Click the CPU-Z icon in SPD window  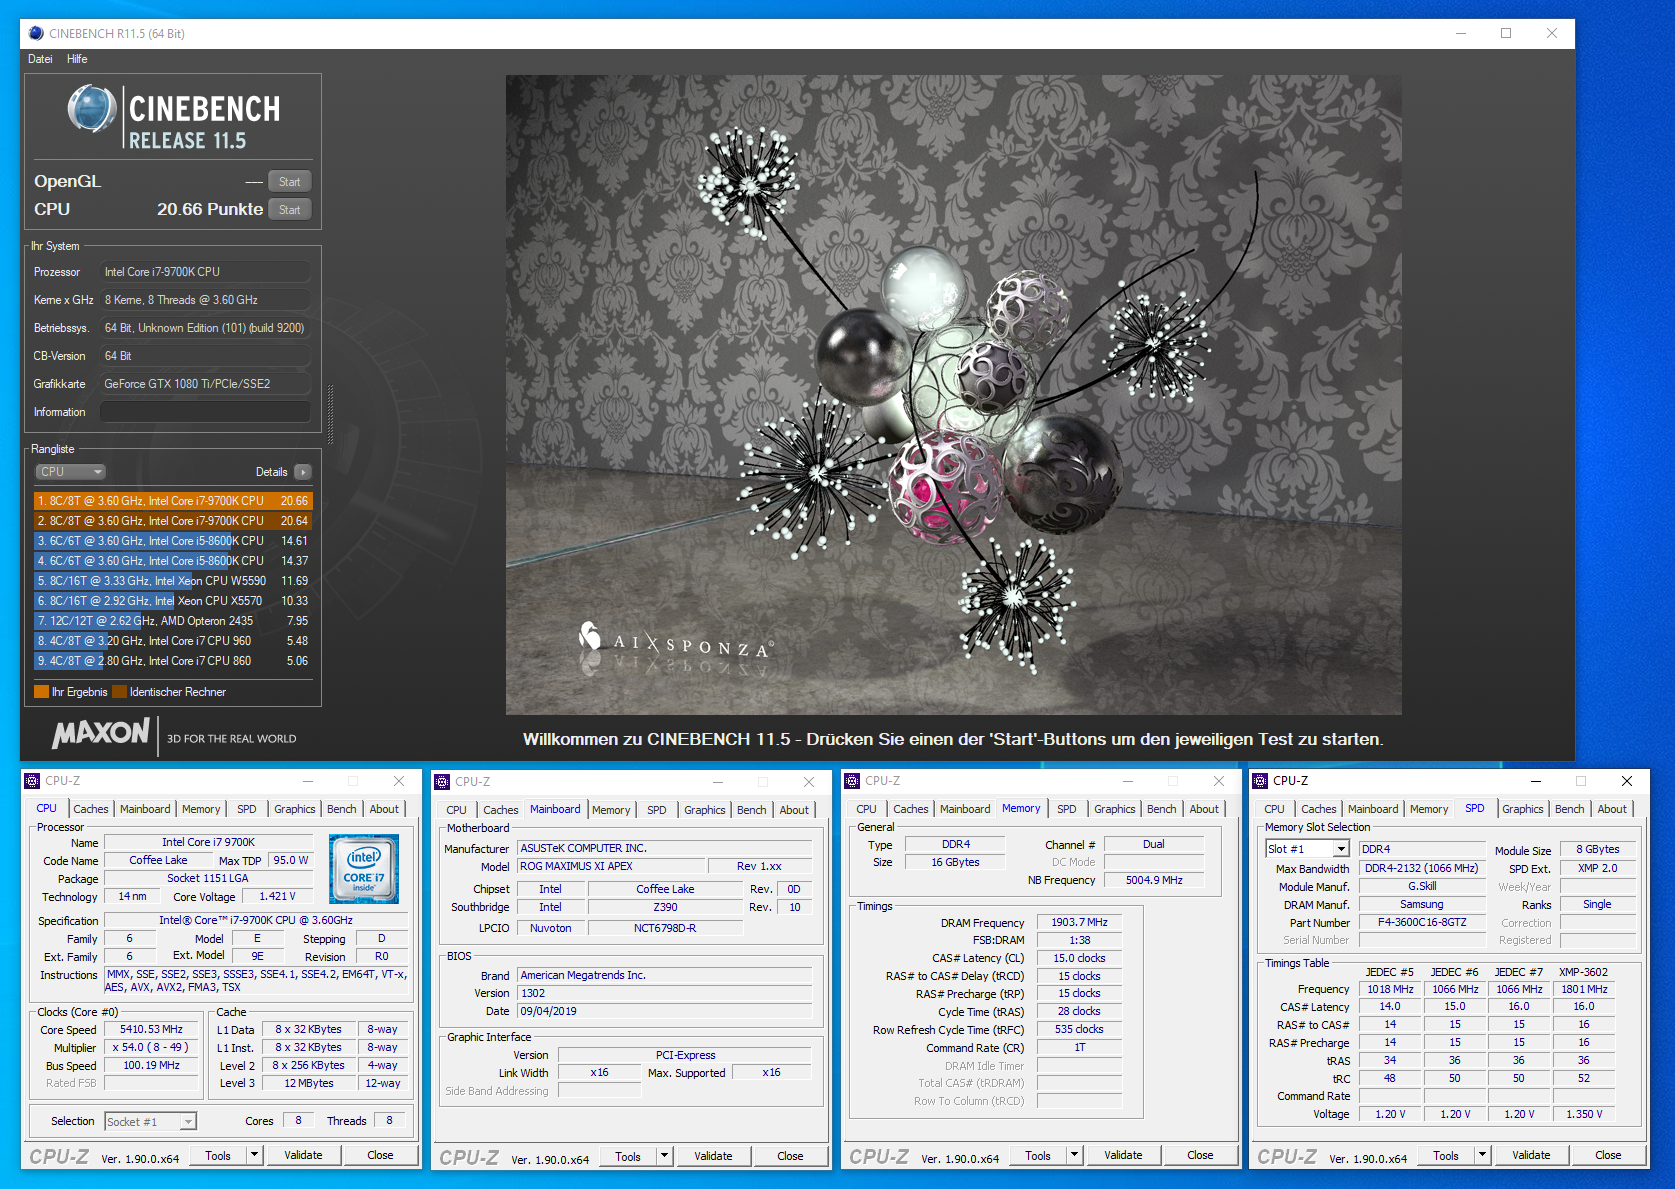pyautogui.click(x=1260, y=781)
